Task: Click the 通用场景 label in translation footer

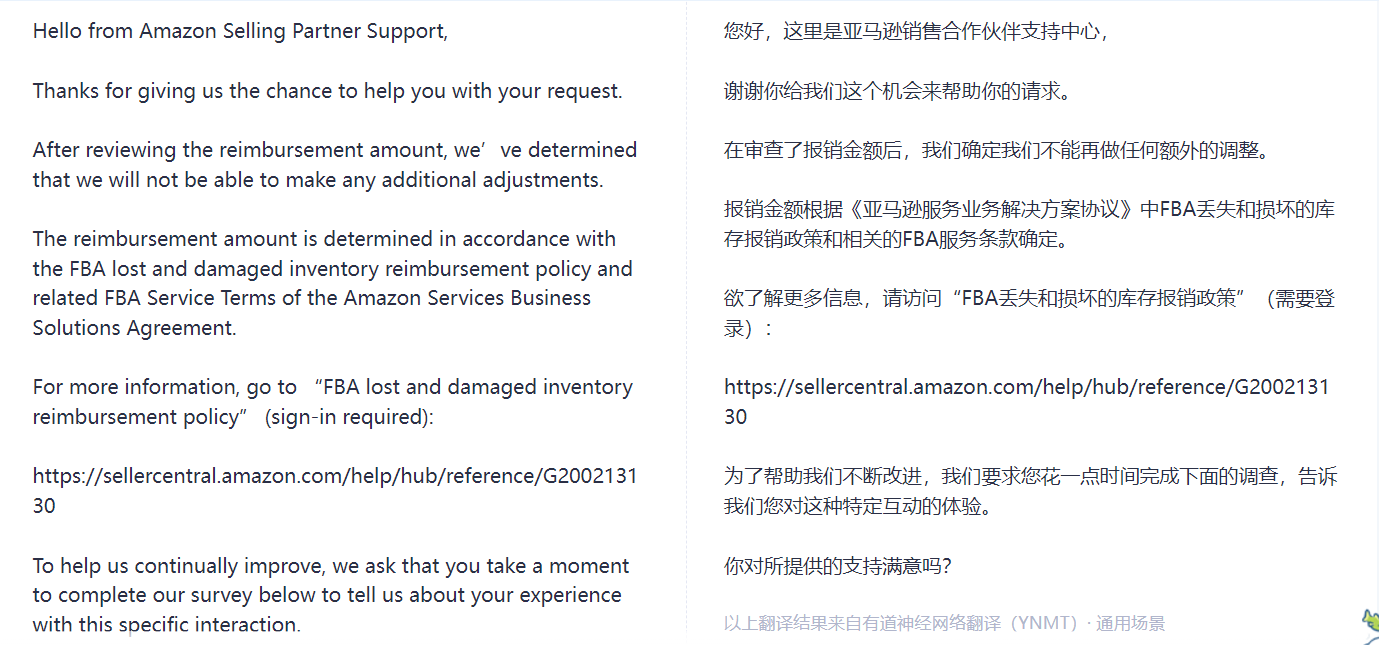Action: click(x=1130, y=624)
